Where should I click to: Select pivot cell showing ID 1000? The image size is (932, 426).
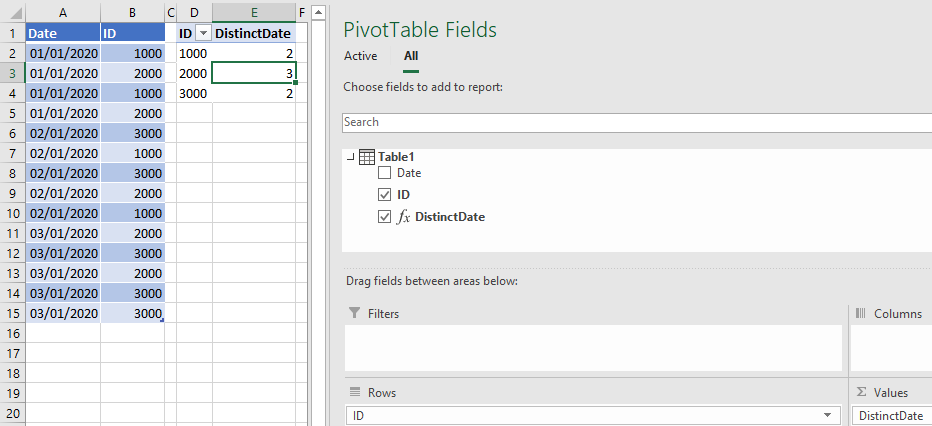(x=194, y=53)
